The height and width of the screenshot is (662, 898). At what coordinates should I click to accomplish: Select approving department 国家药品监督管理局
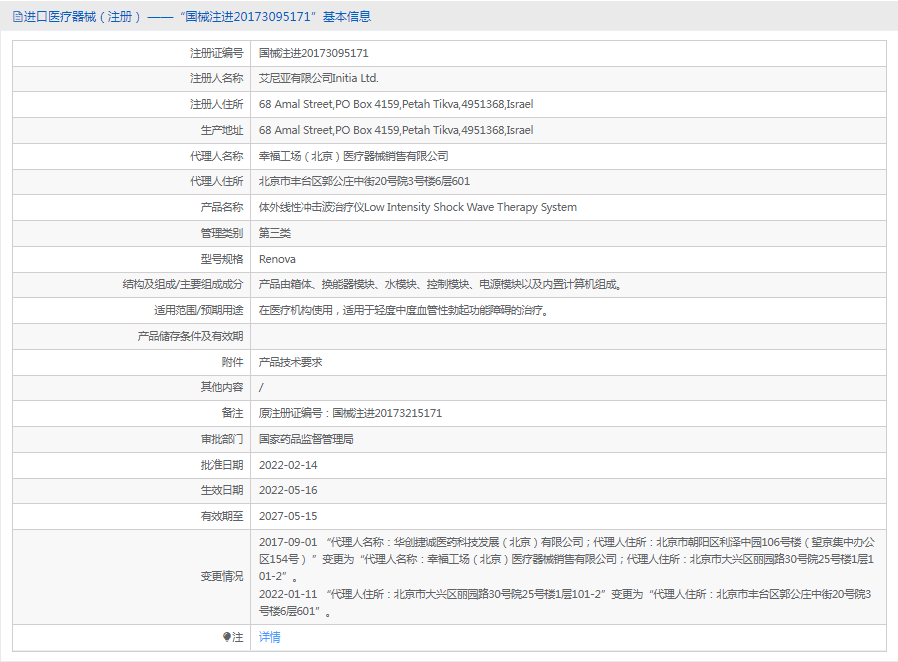[306, 439]
